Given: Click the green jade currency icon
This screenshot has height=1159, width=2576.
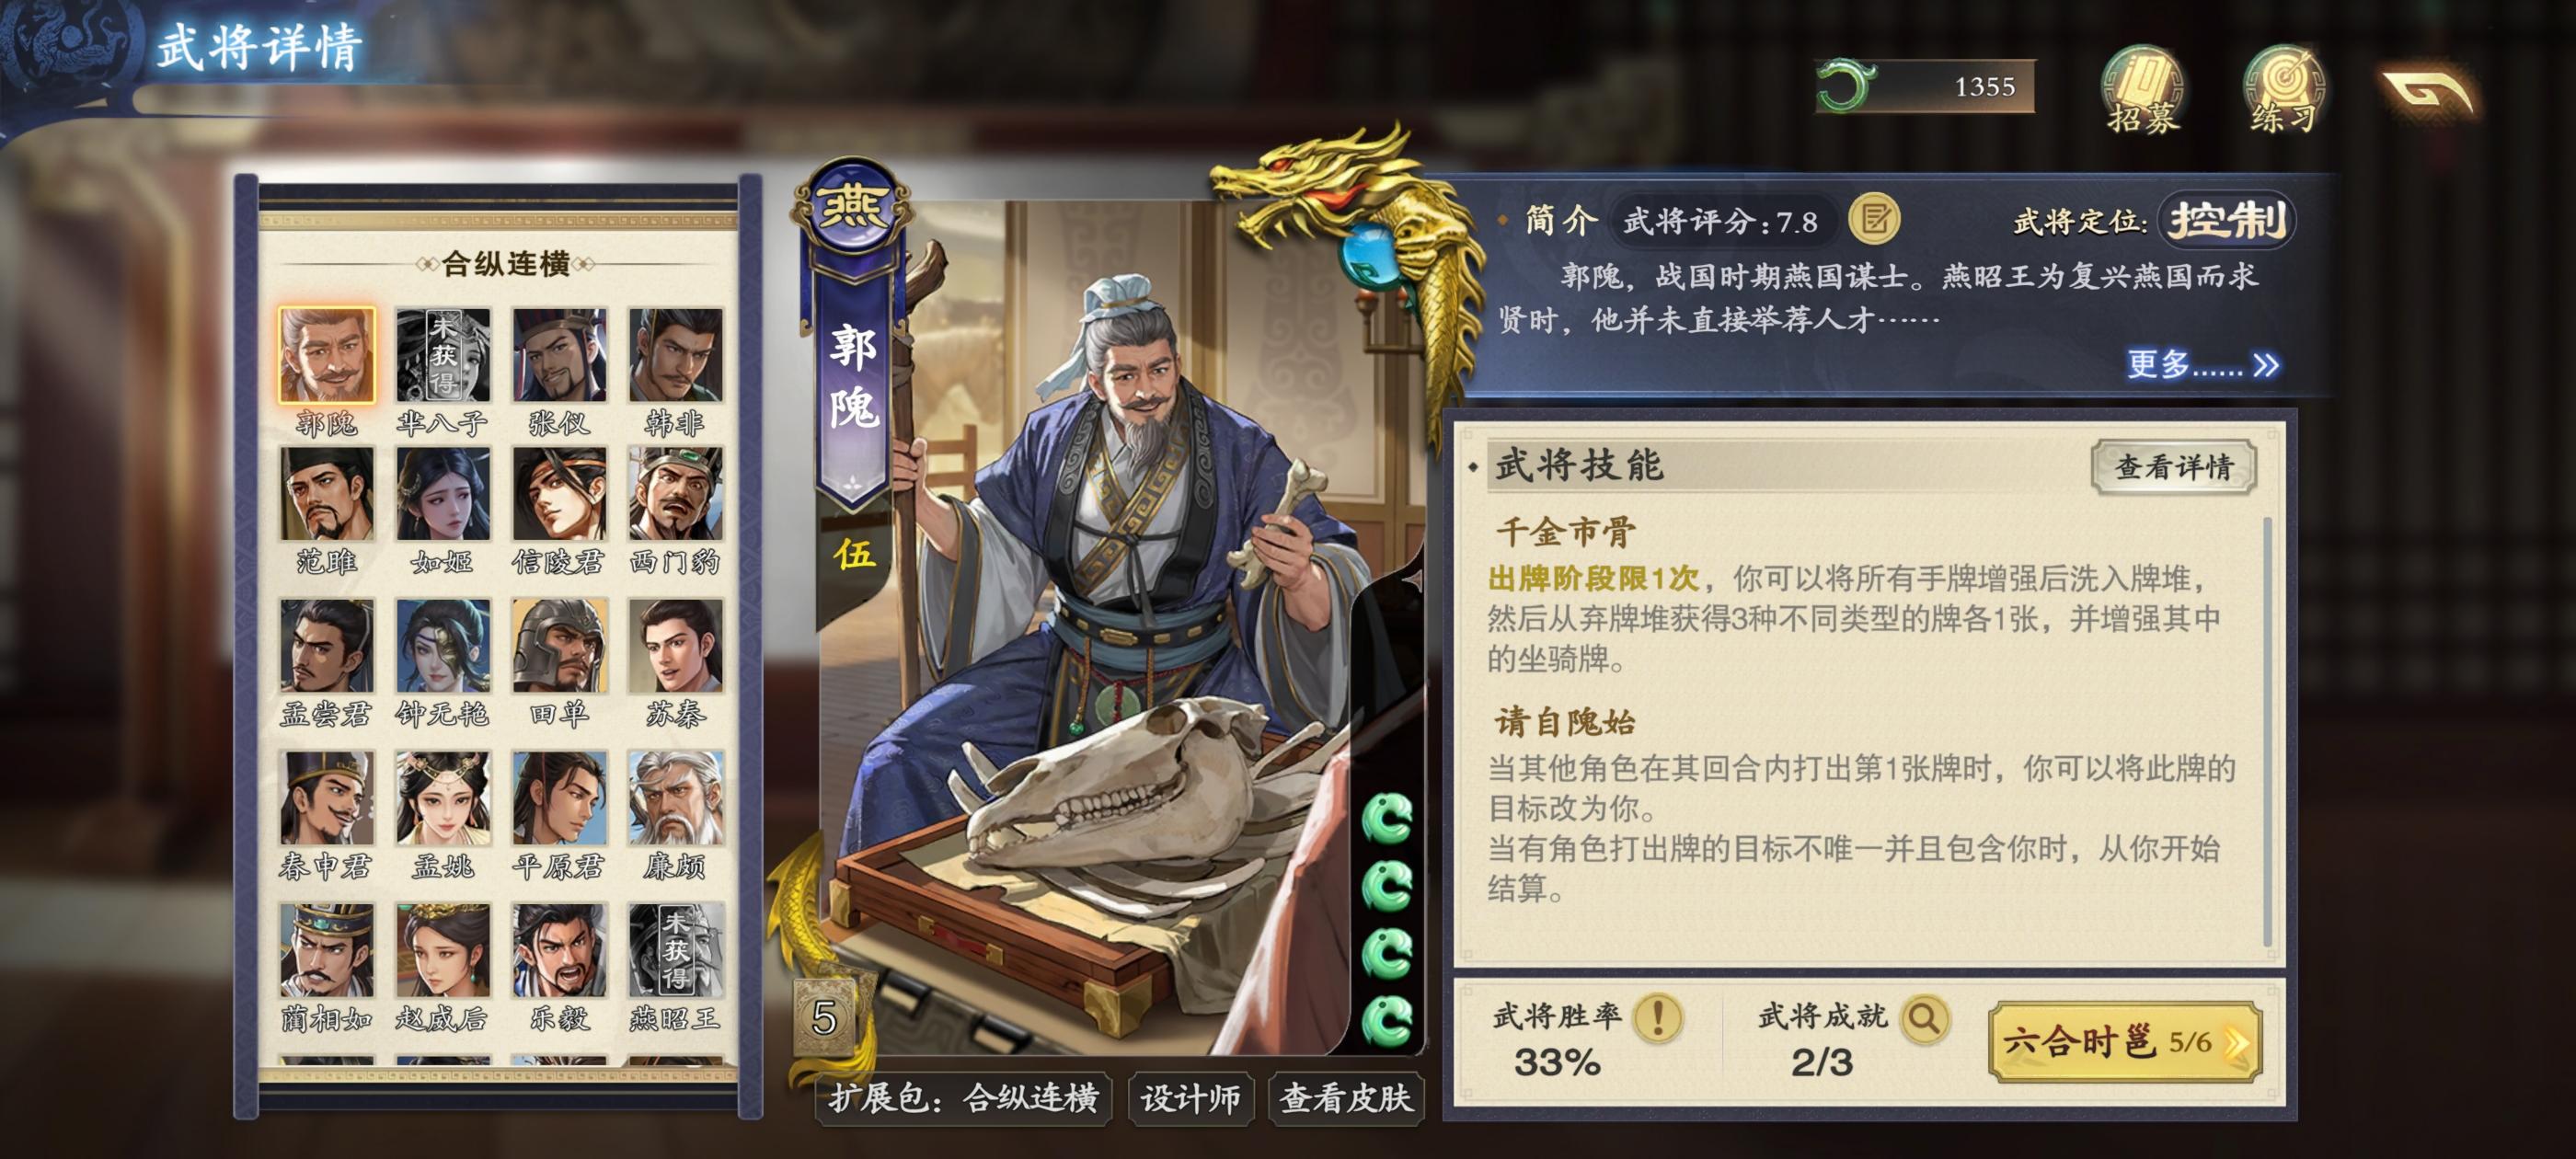Looking at the screenshot, I should pos(1845,86).
